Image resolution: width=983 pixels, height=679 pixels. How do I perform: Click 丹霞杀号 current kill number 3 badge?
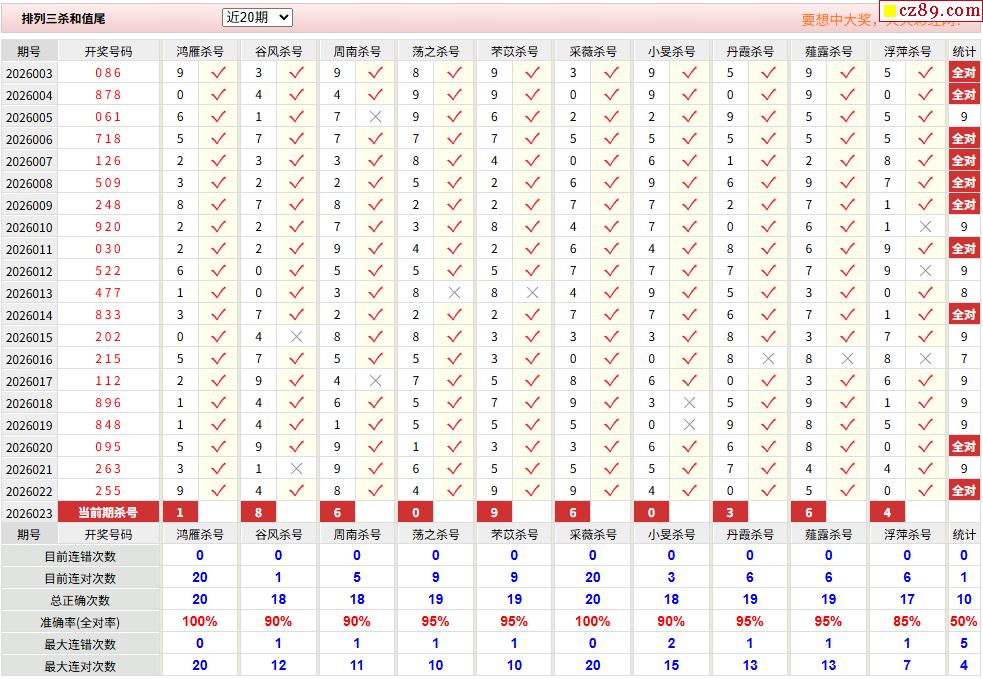point(730,512)
